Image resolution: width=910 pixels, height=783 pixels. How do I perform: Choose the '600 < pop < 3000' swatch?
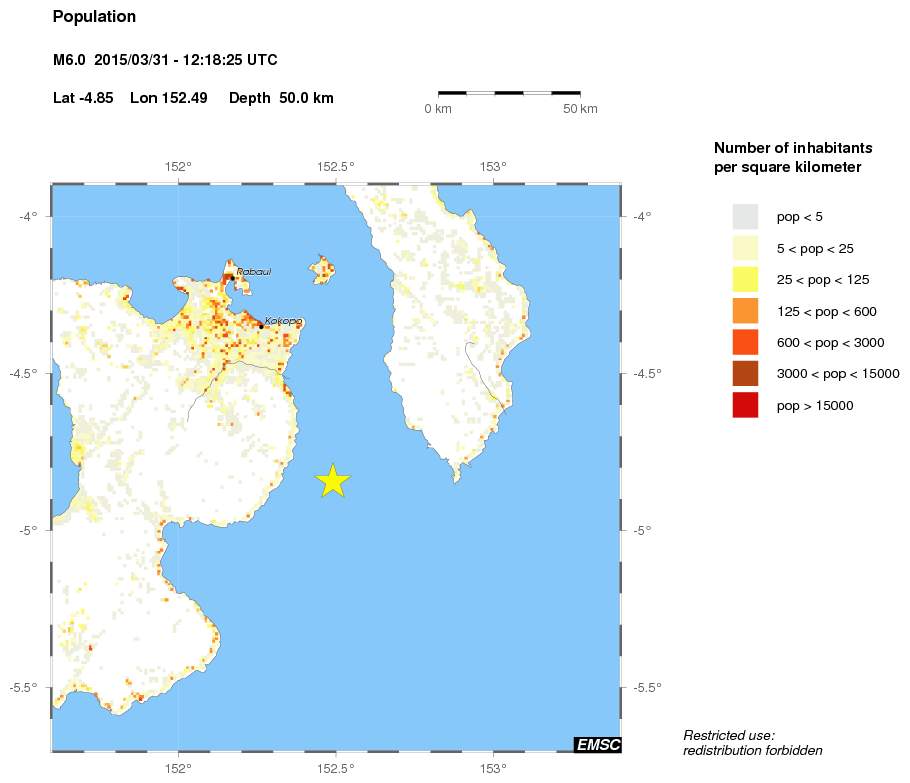coord(745,342)
